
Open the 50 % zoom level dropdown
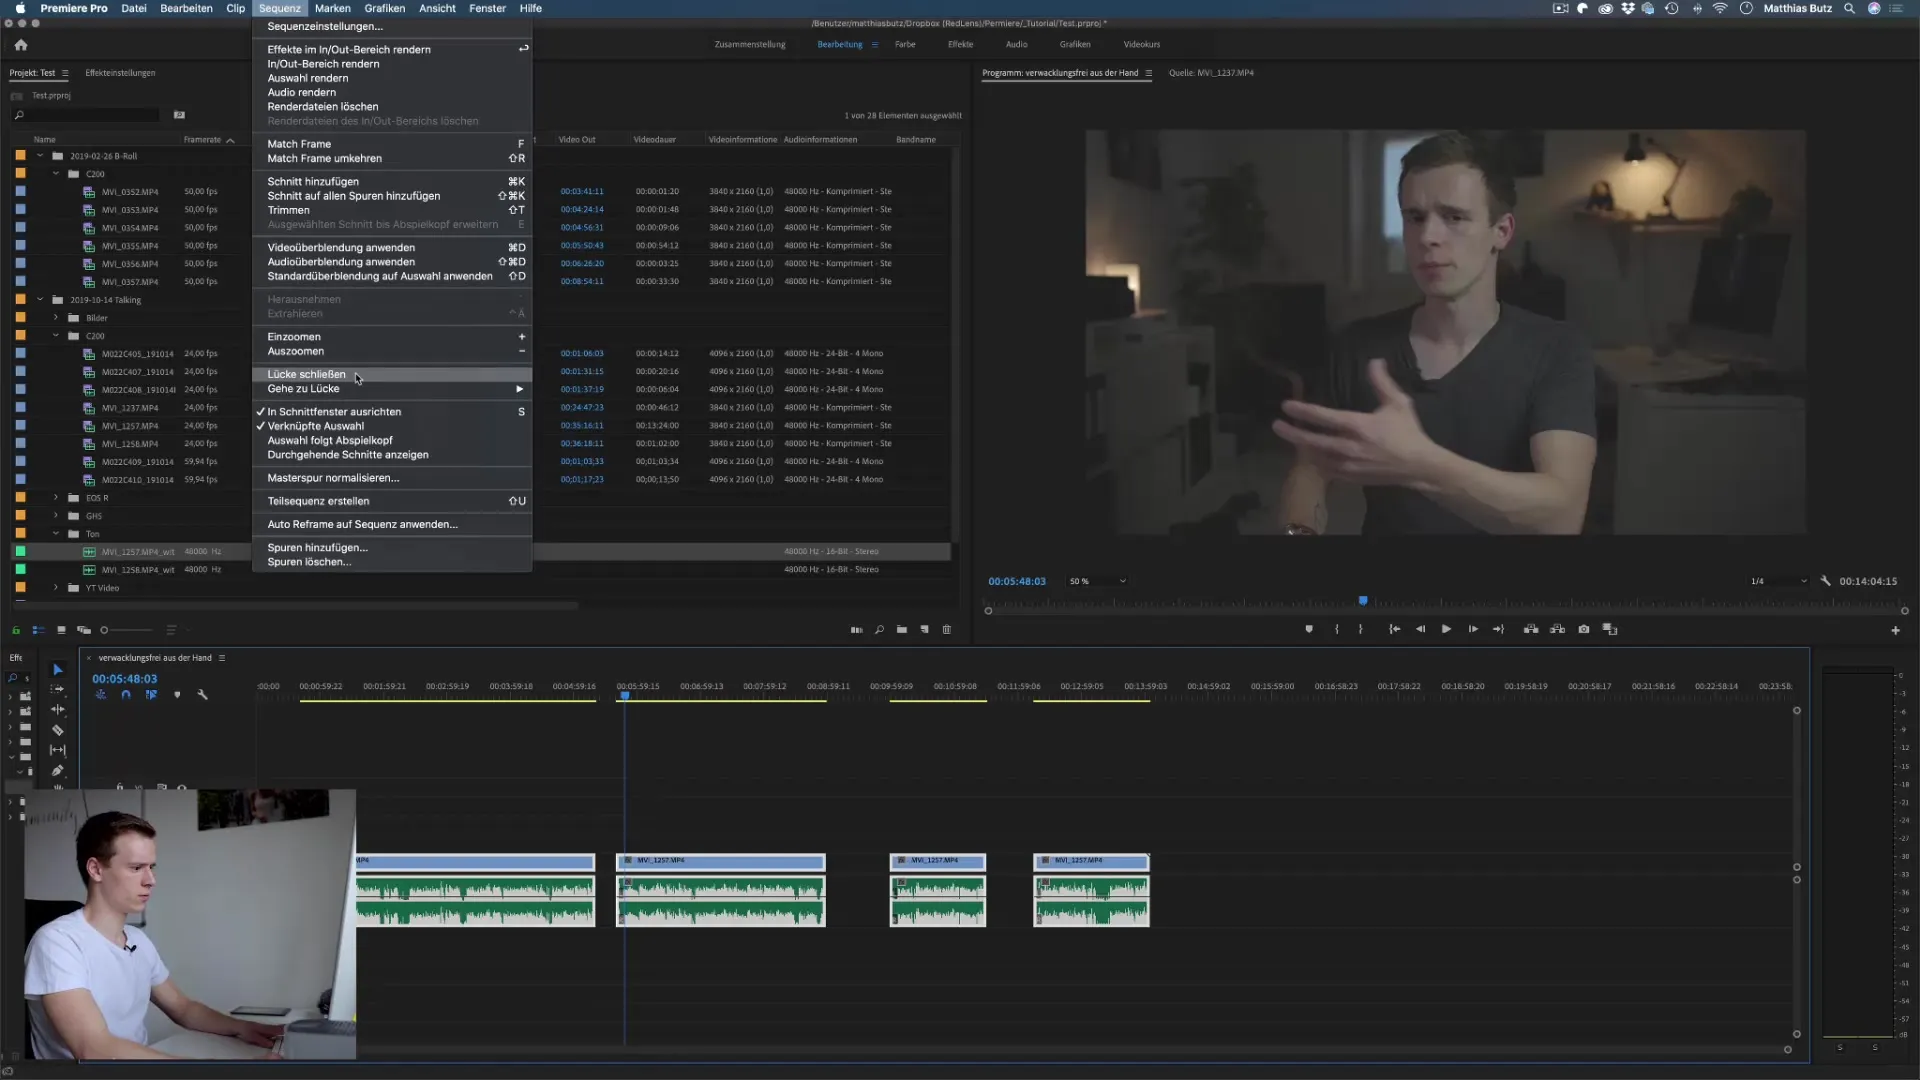point(1098,581)
